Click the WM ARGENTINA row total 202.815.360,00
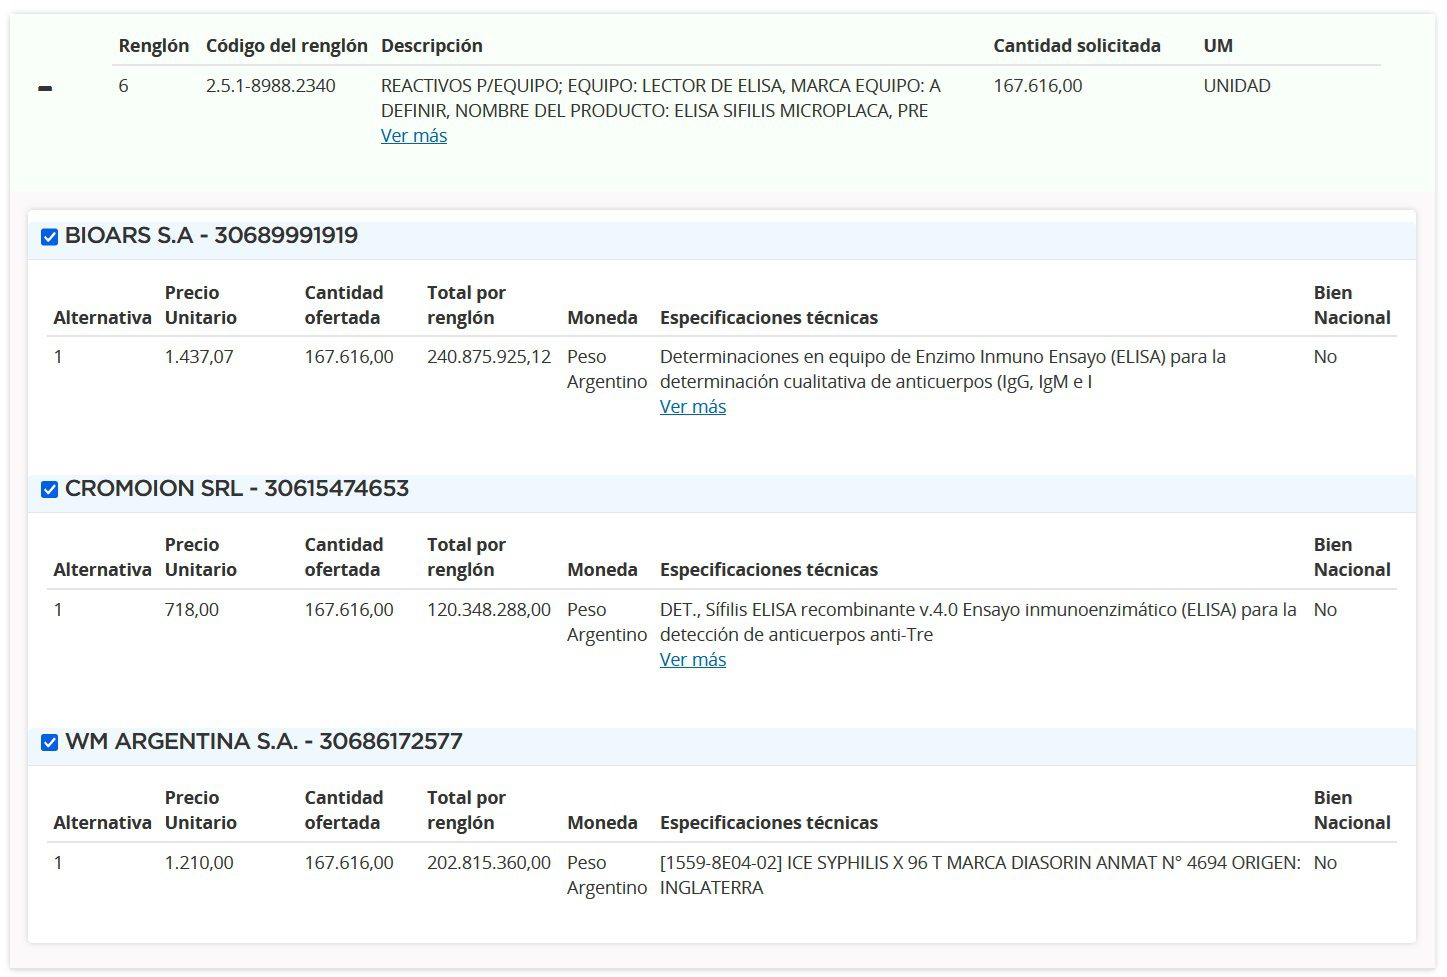The height and width of the screenshot is (977, 1447). [488, 863]
